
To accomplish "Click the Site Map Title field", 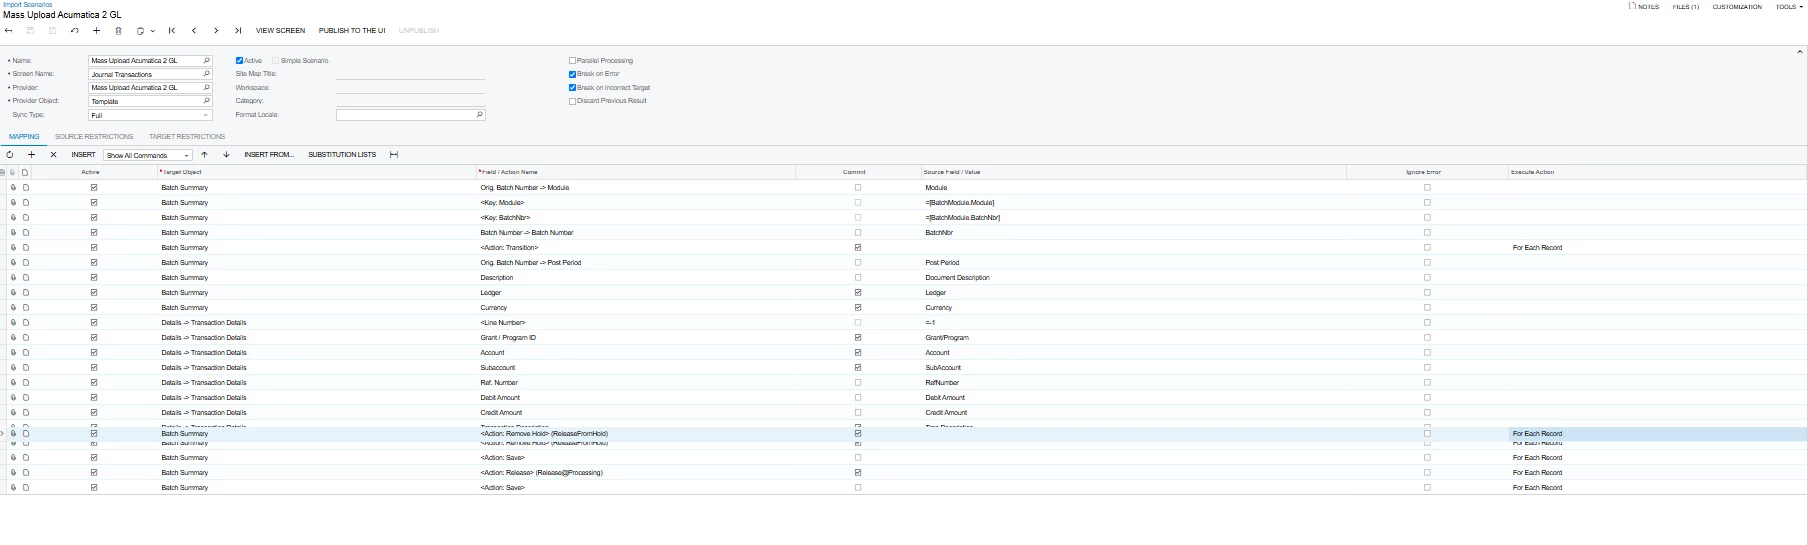I will 410,74.
